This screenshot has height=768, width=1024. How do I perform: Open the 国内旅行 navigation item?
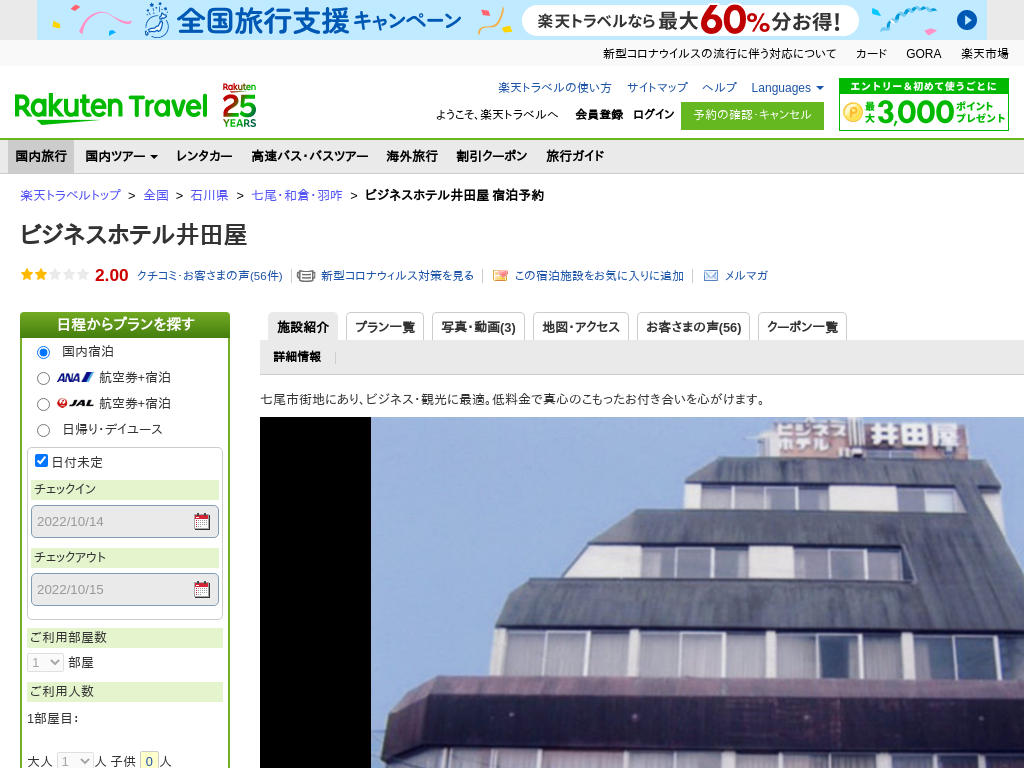point(41,156)
